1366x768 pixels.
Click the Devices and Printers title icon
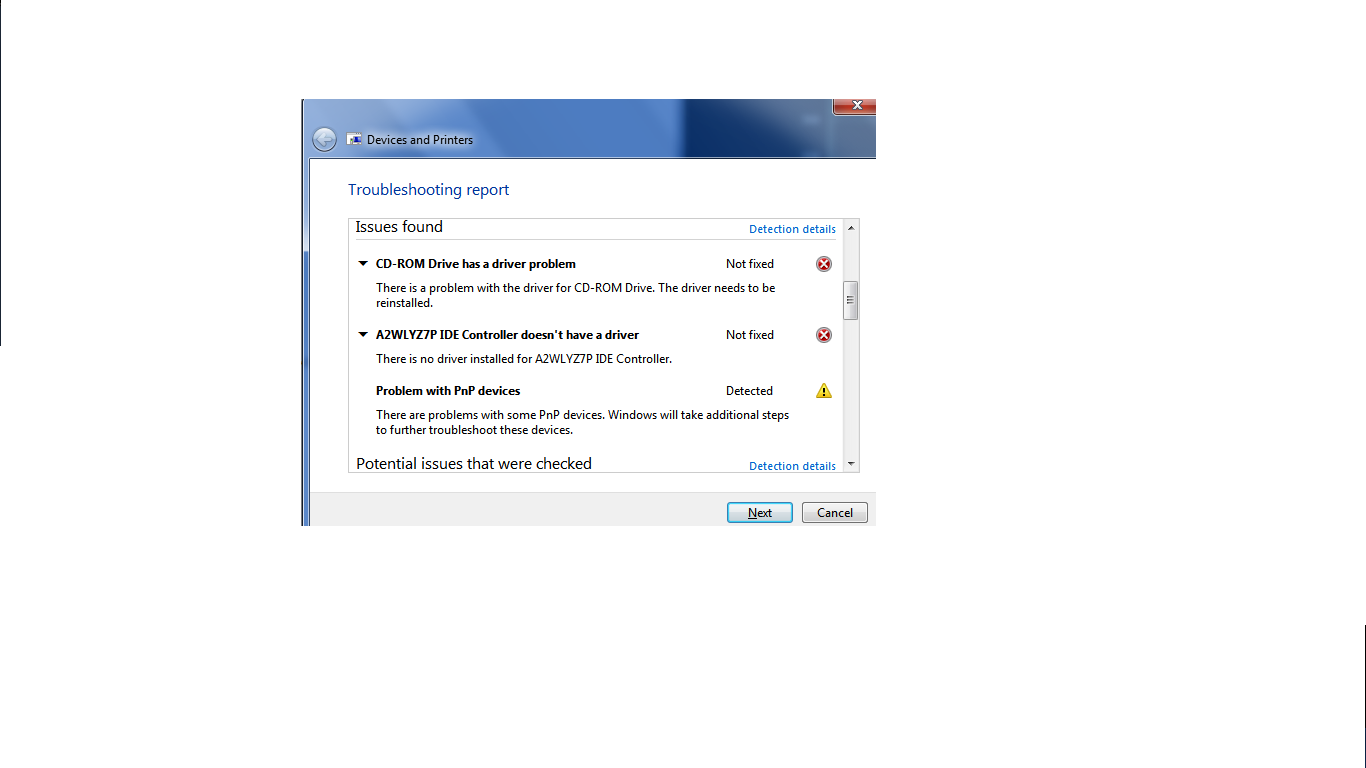354,139
